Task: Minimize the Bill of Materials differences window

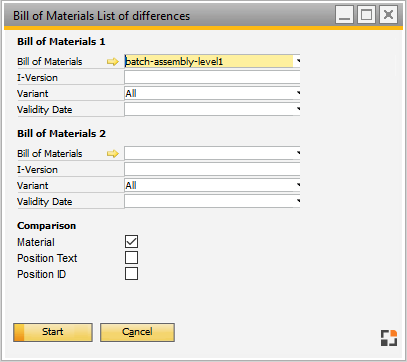Action: tap(344, 15)
